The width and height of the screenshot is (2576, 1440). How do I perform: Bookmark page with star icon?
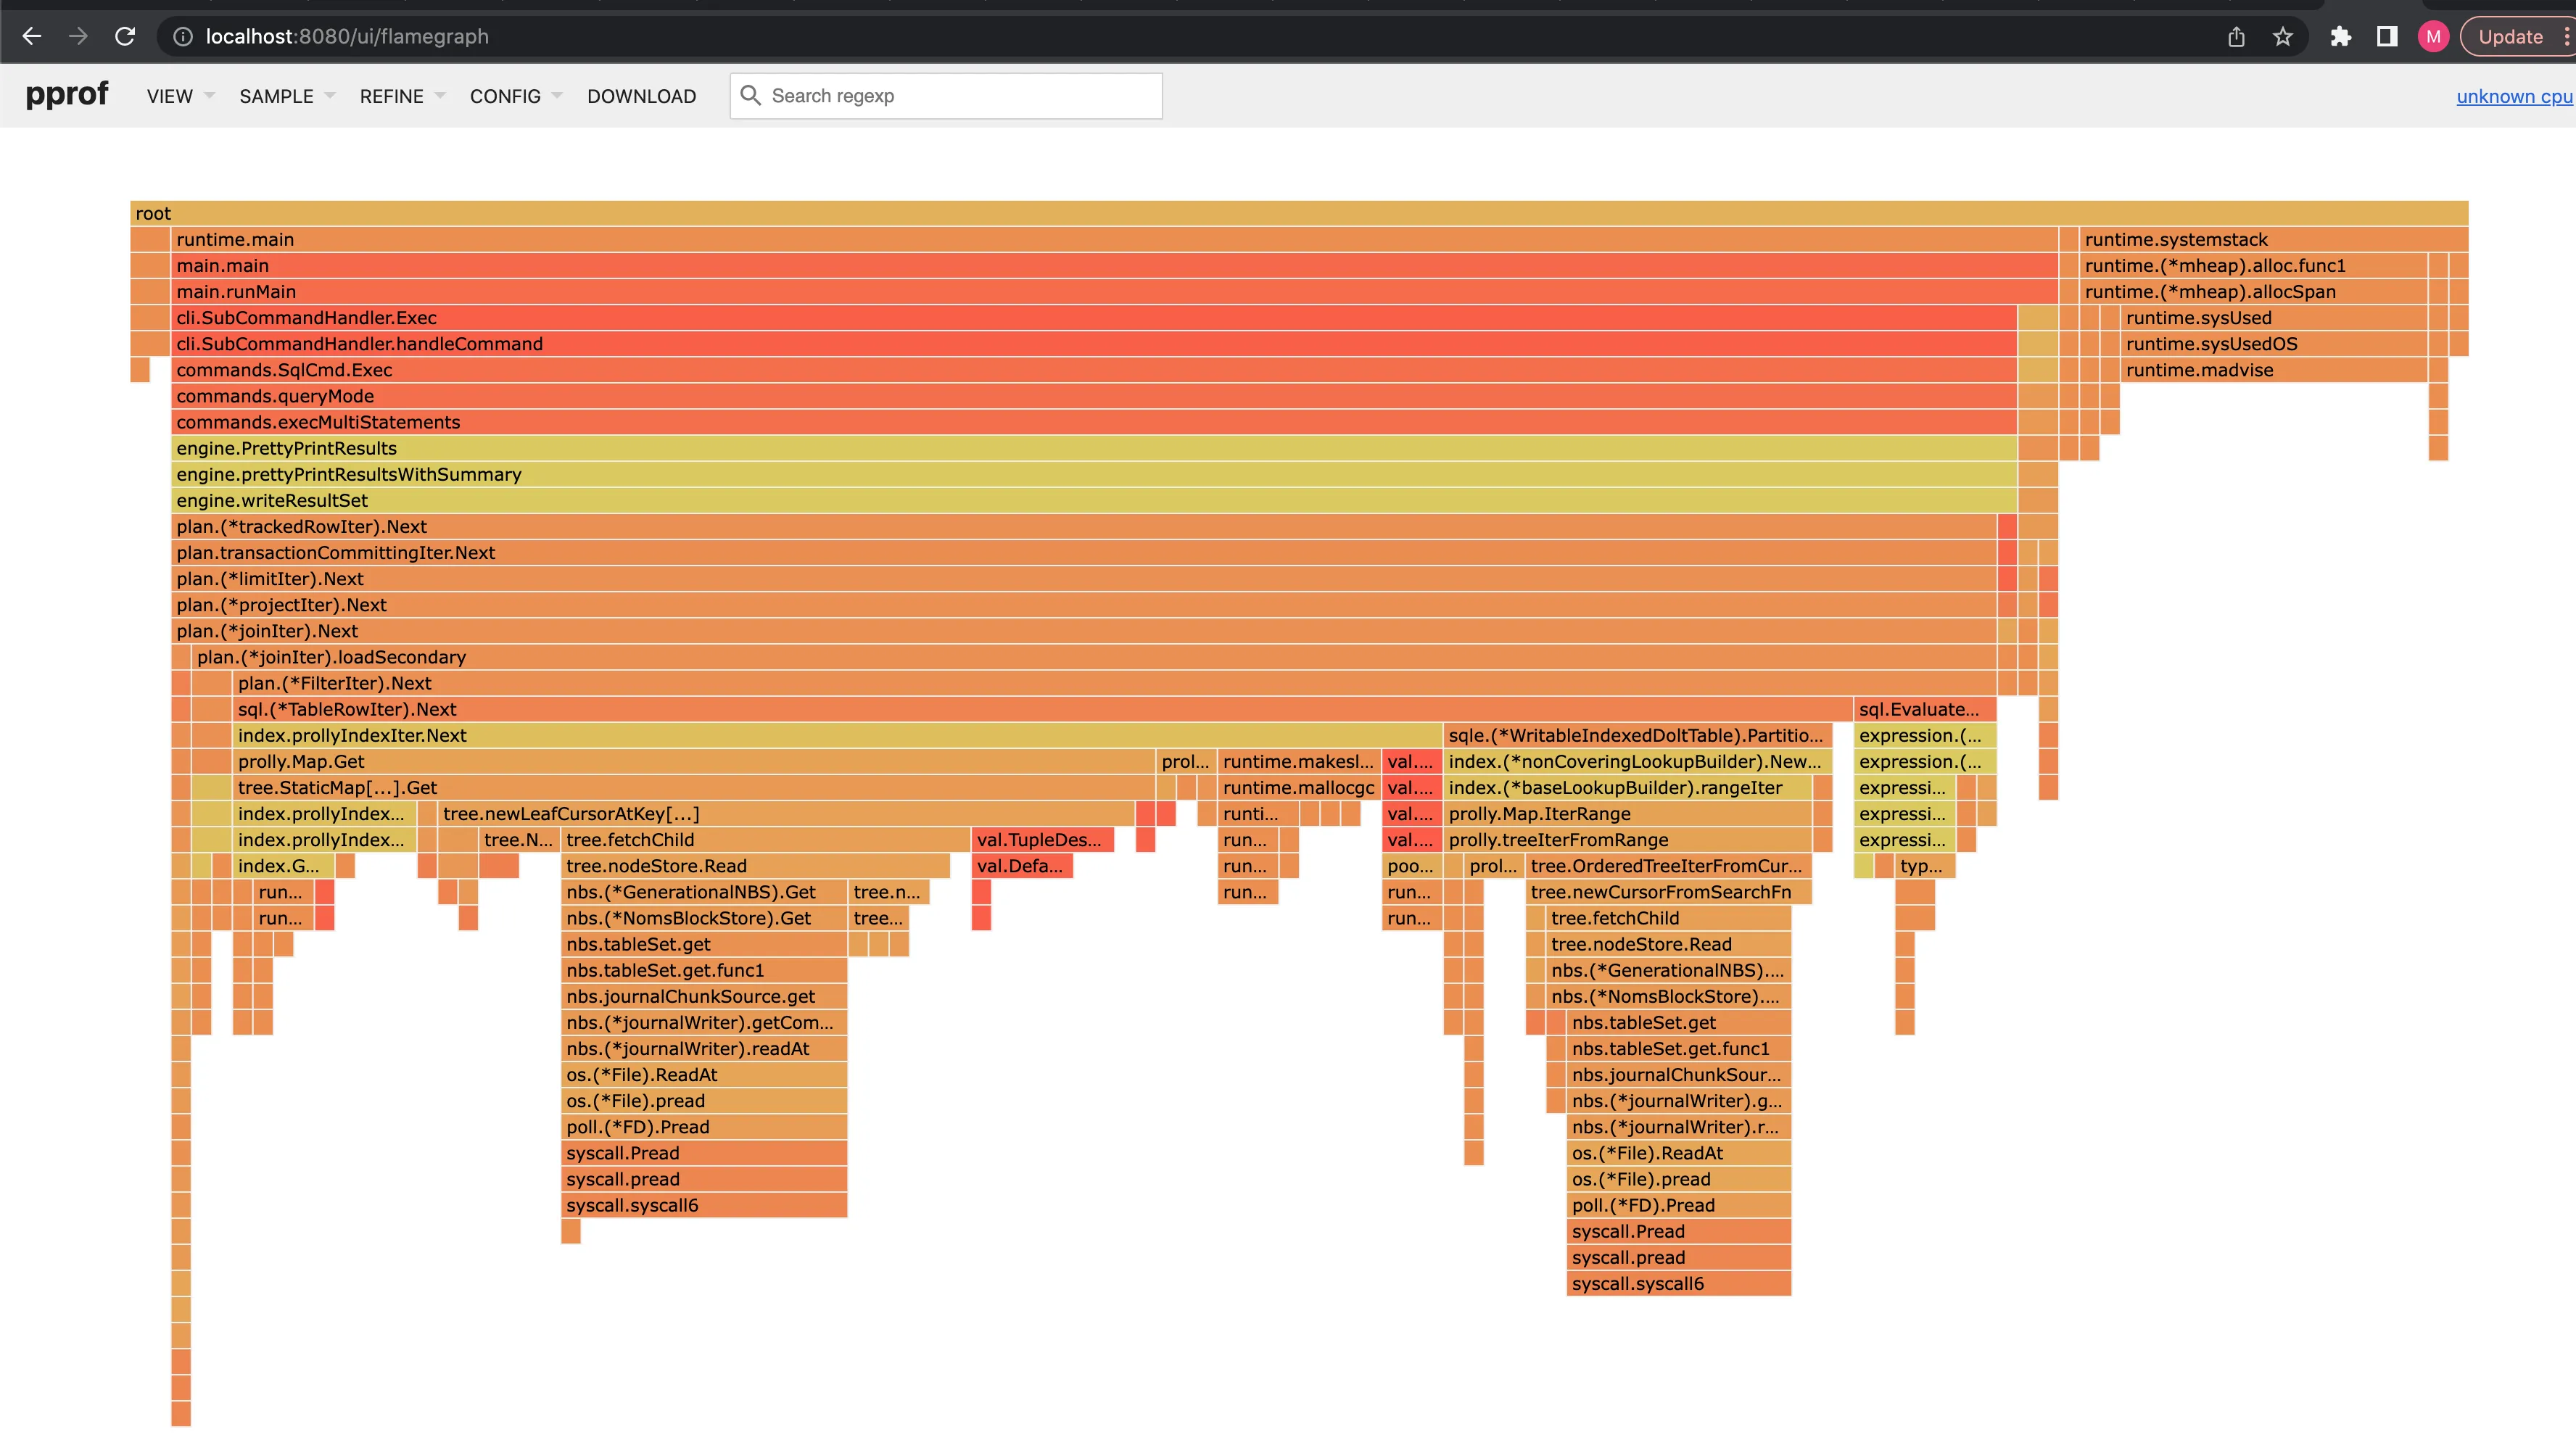click(x=2282, y=37)
